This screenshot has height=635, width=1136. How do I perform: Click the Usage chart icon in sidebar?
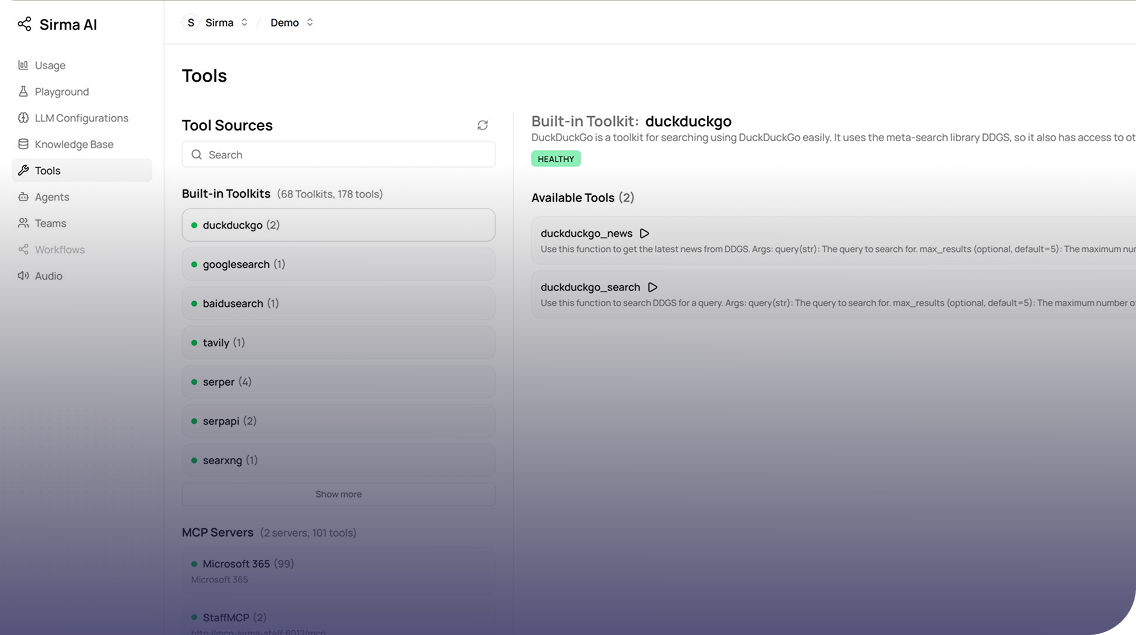23,65
